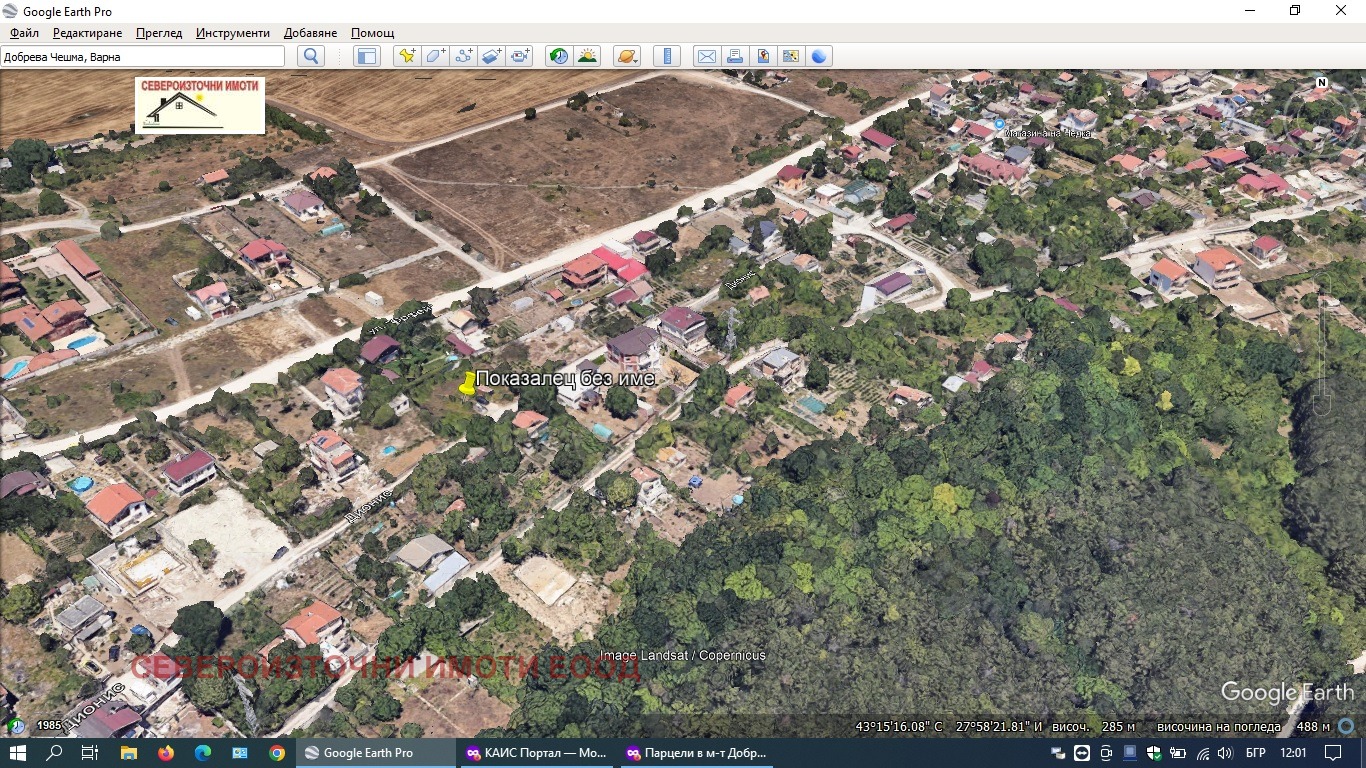Viewport: 1366px width, 768px height.
Task: Add an image overlay
Action: [x=491, y=56]
